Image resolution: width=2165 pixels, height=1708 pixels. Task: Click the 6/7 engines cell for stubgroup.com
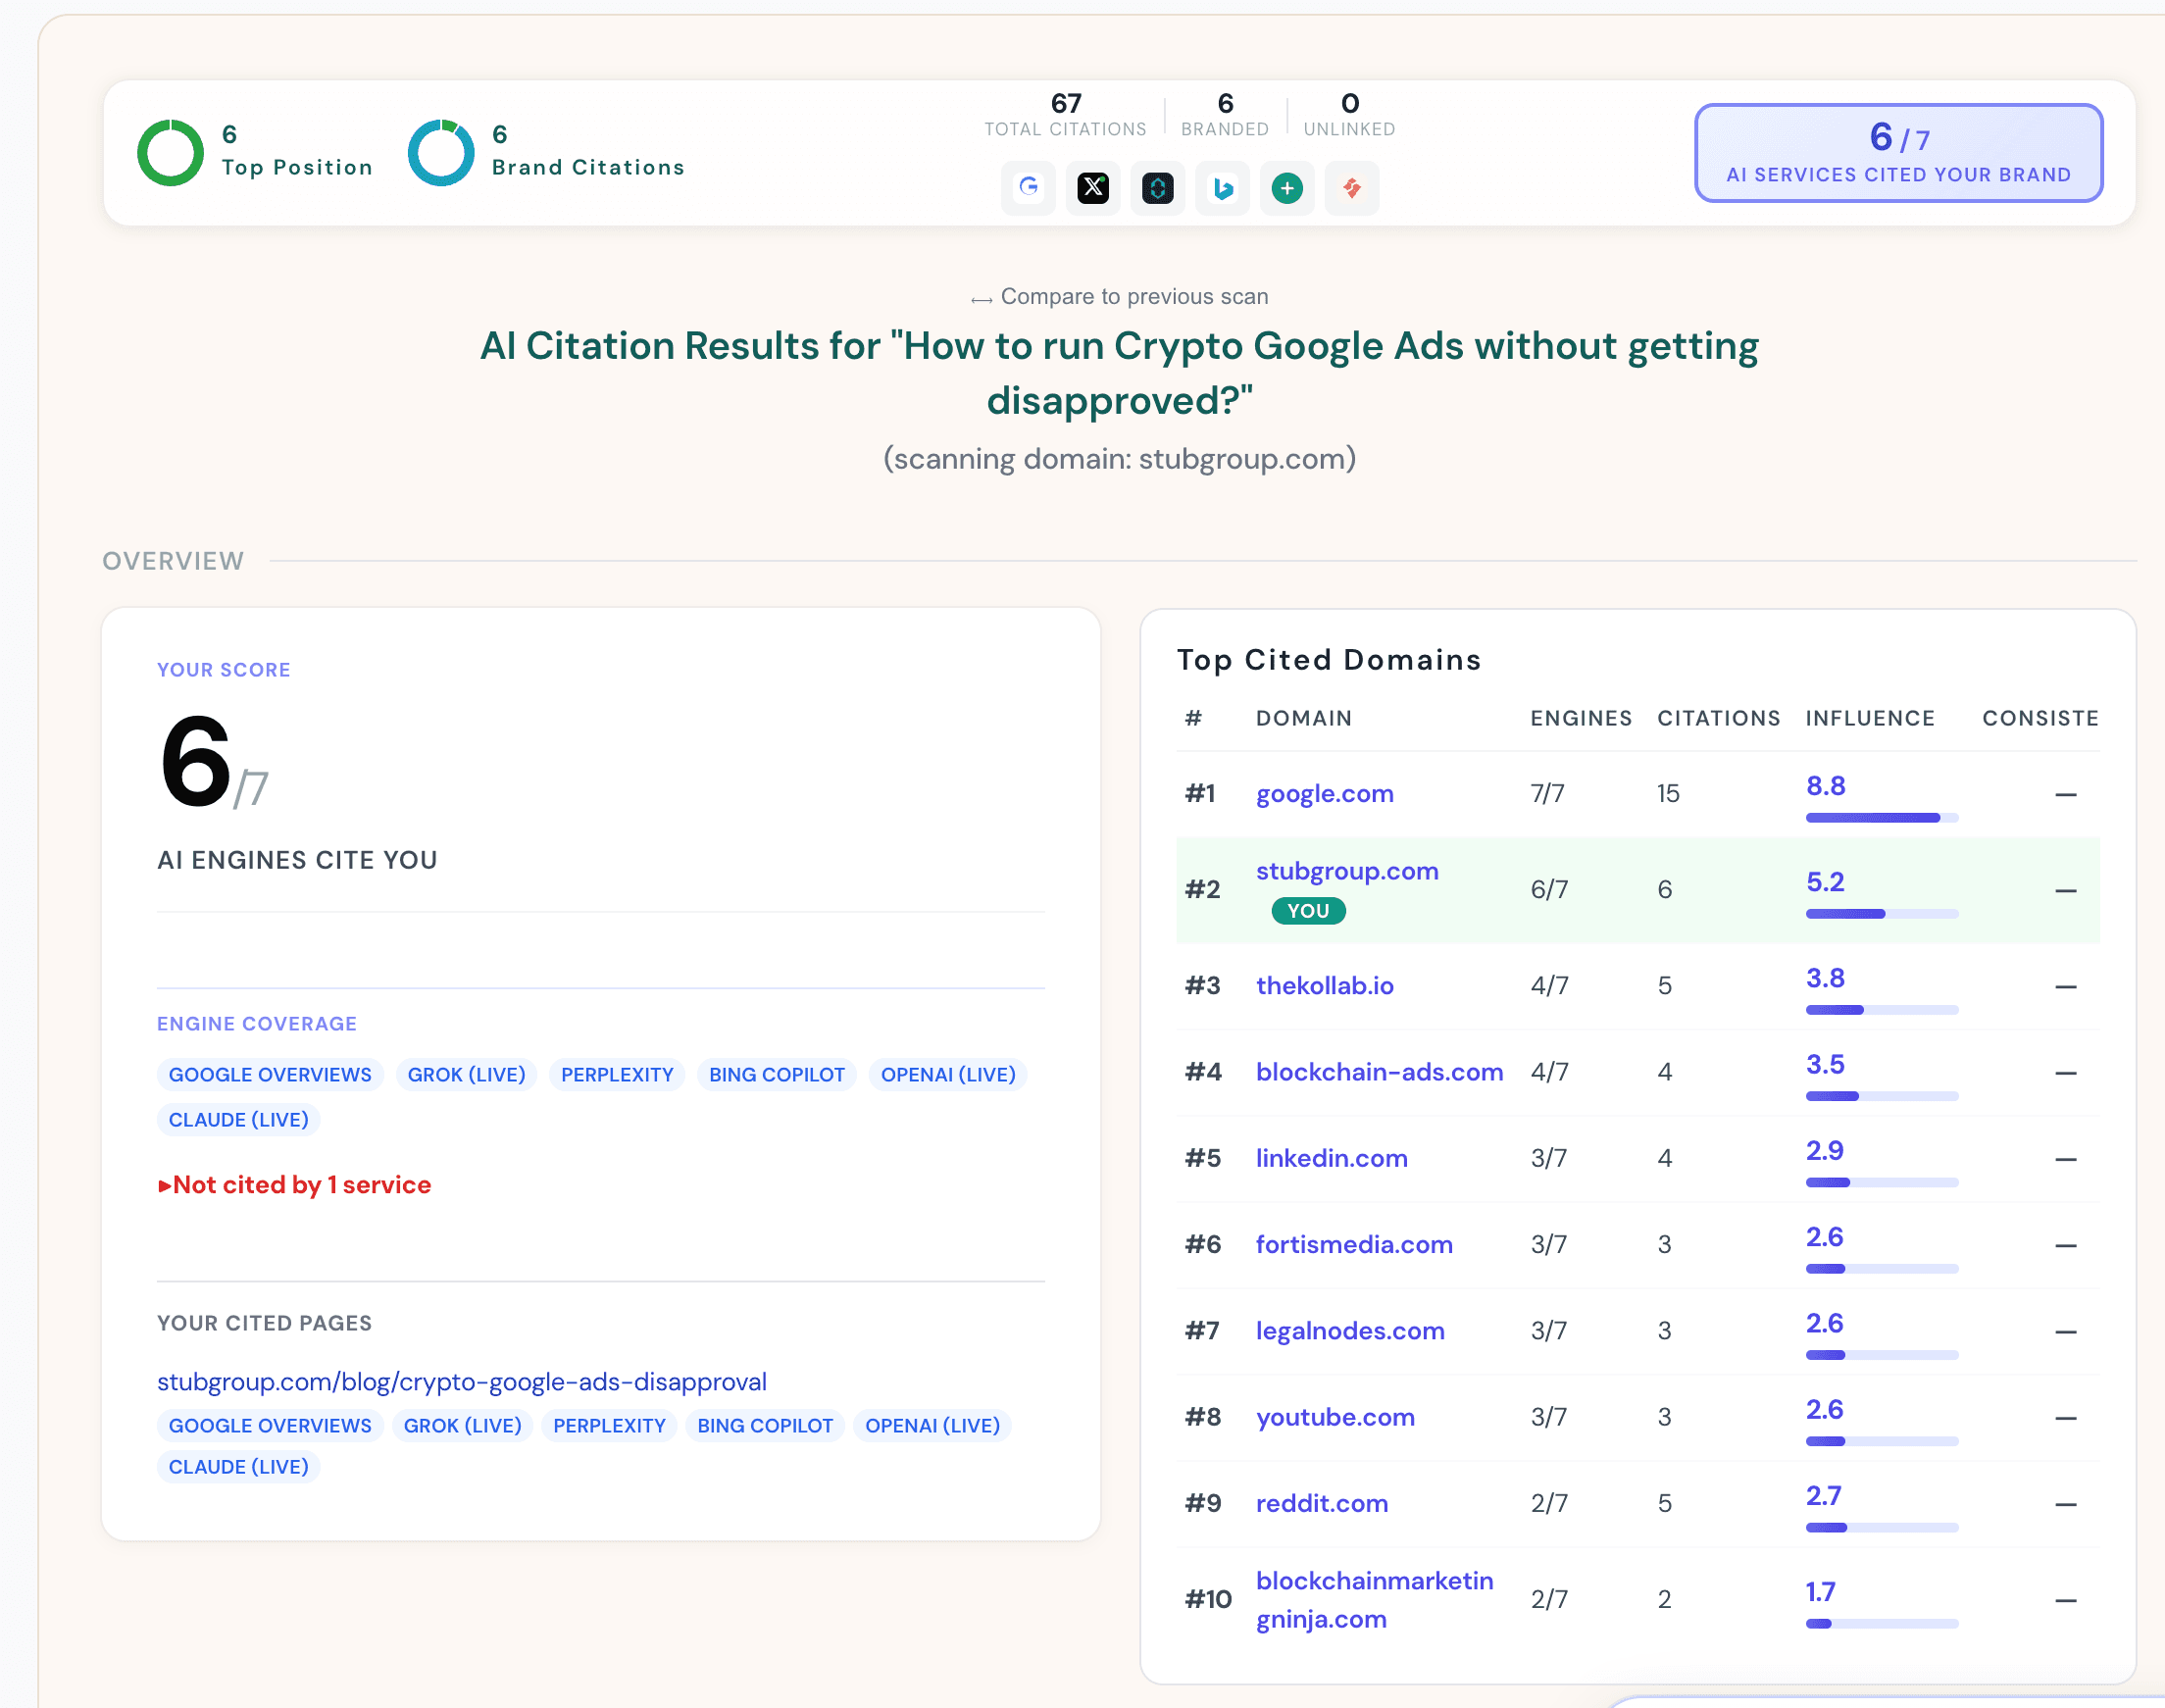click(x=1548, y=889)
